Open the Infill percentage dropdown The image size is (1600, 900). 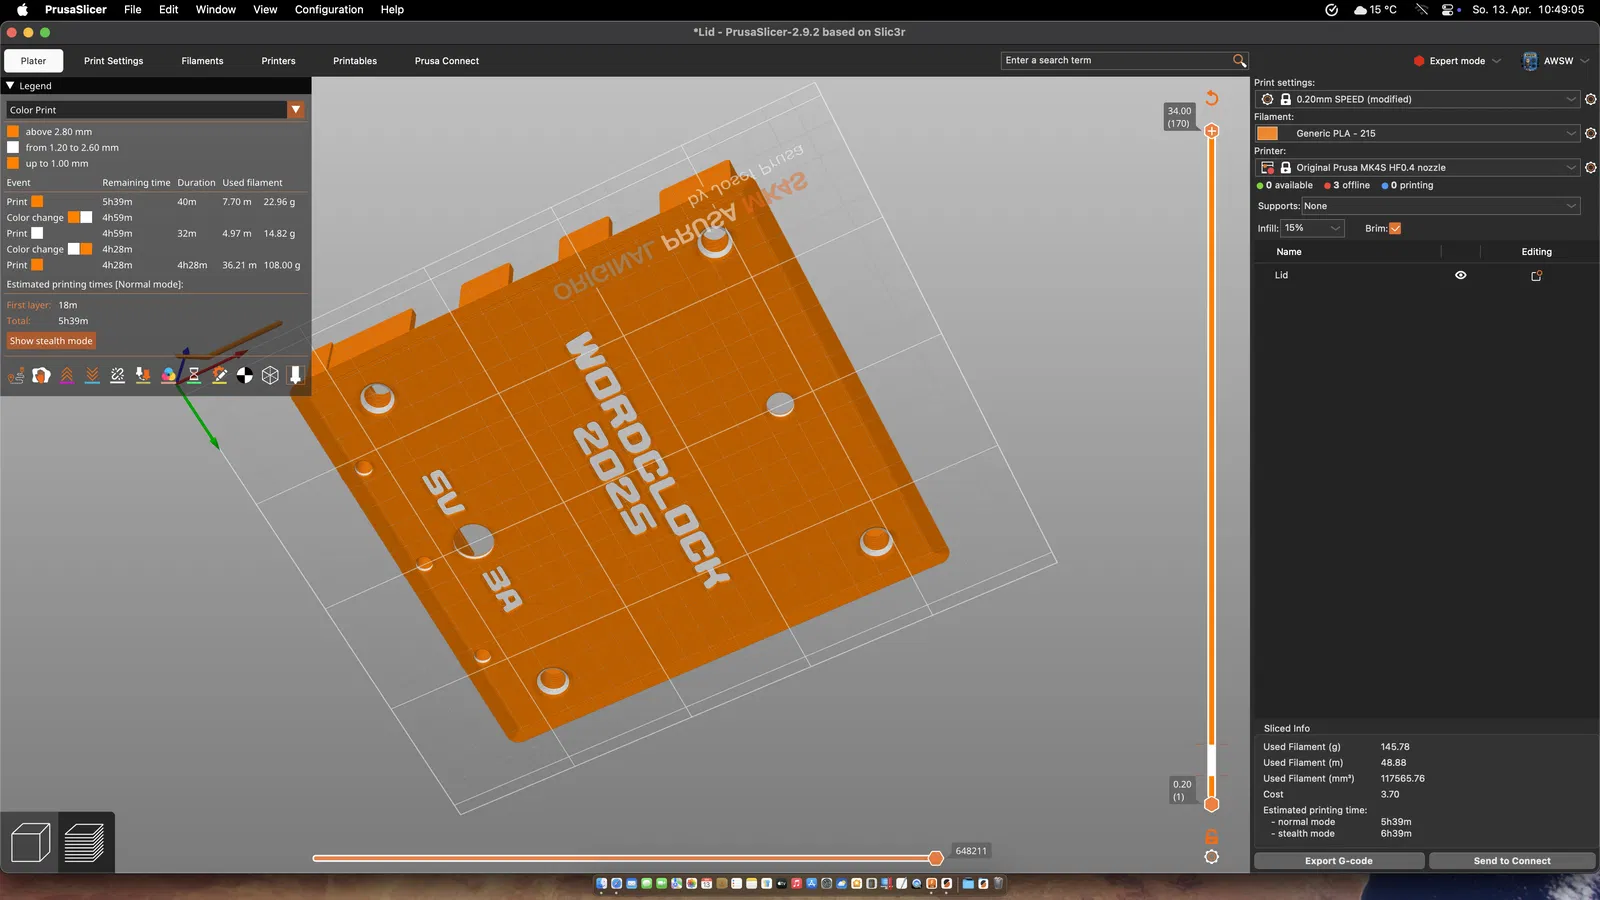(1313, 228)
